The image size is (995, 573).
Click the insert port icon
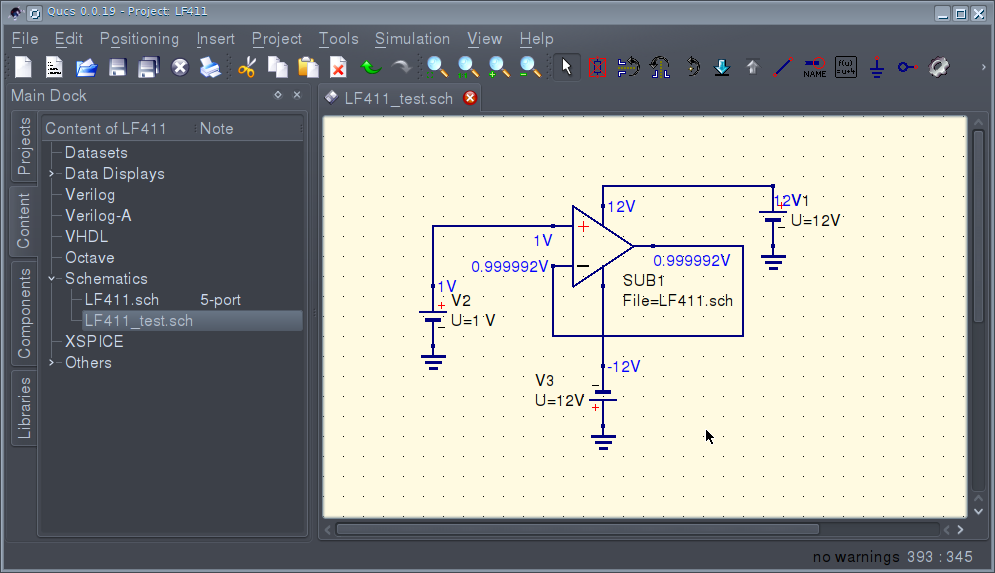point(906,68)
